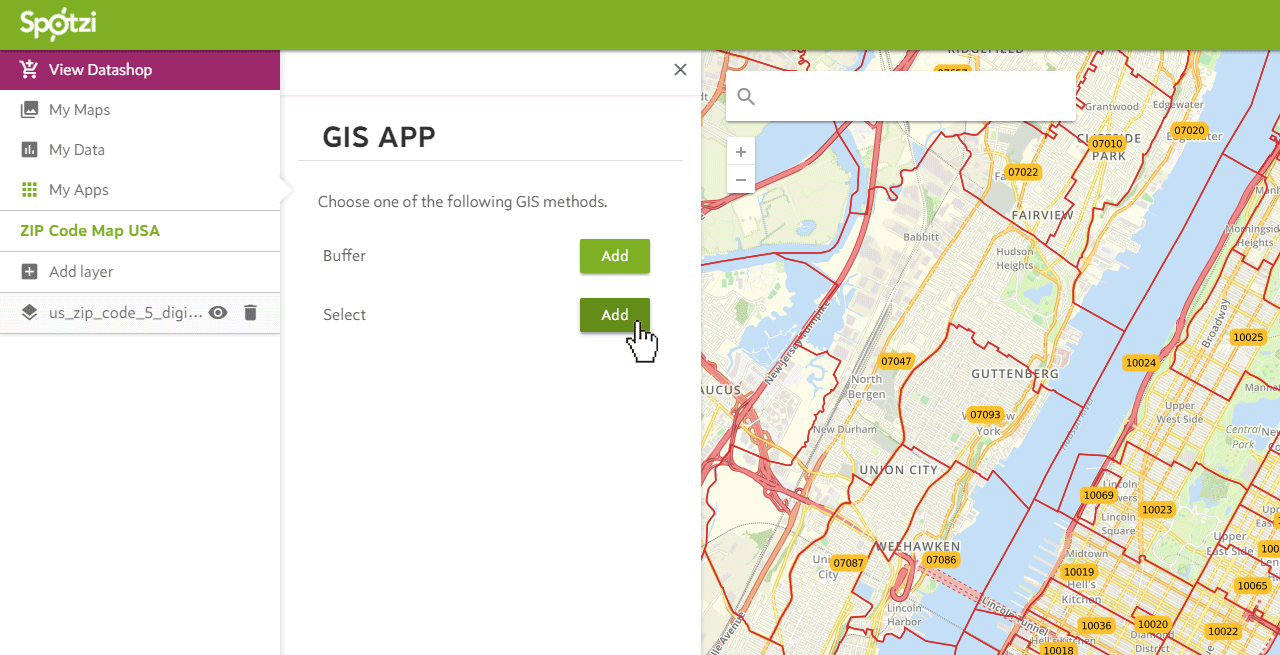
Task: Zoom in on the map
Action: click(741, 152)
